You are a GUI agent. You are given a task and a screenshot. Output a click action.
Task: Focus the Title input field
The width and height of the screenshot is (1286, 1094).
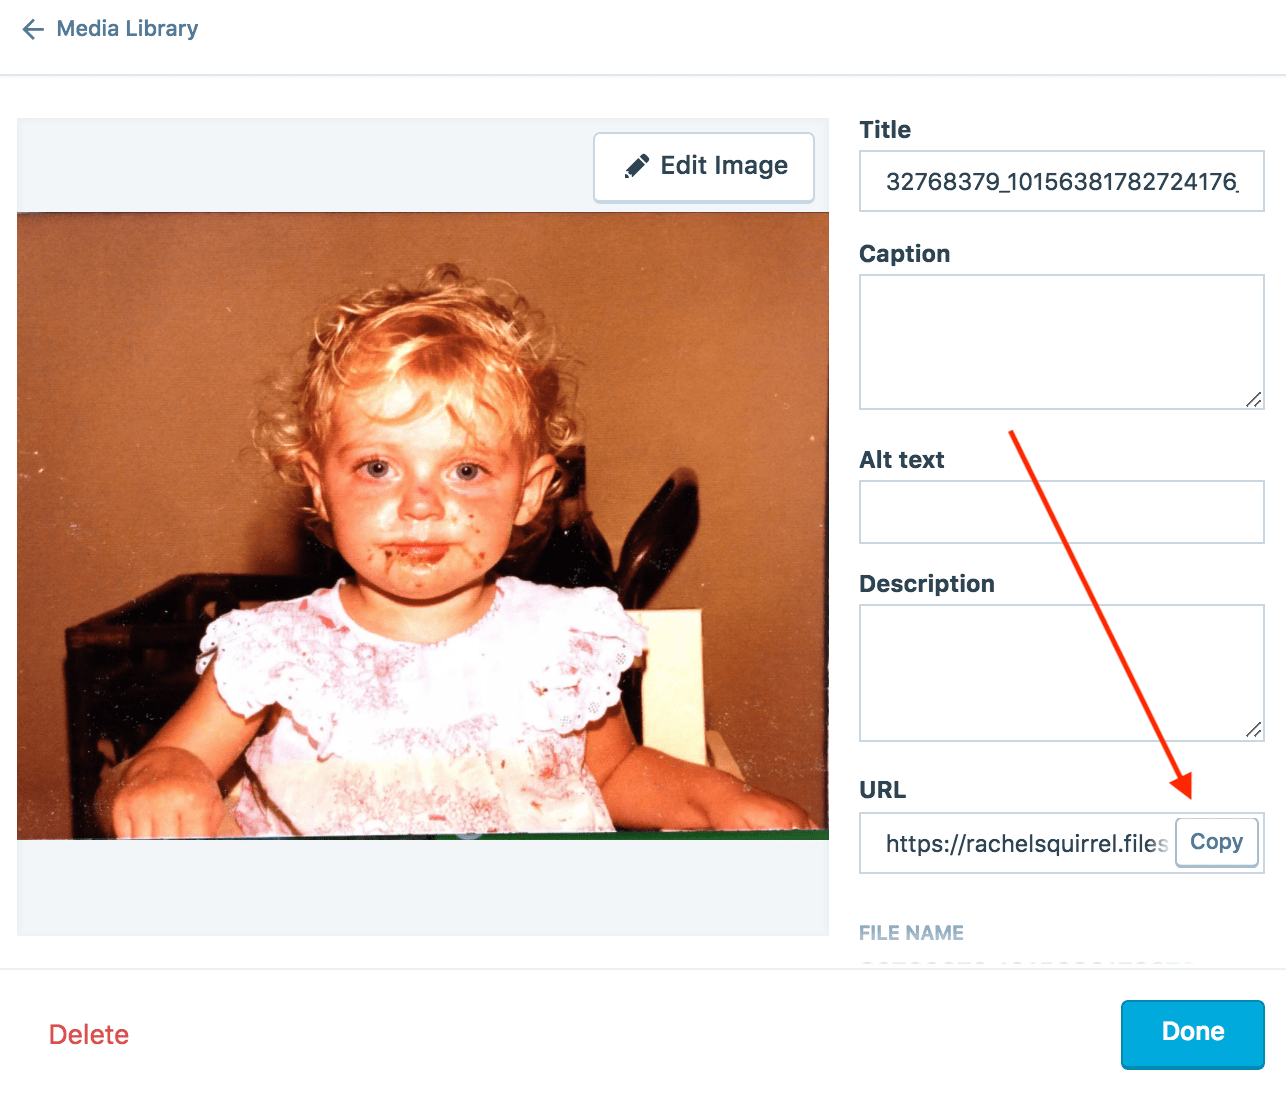[1061, 182]
